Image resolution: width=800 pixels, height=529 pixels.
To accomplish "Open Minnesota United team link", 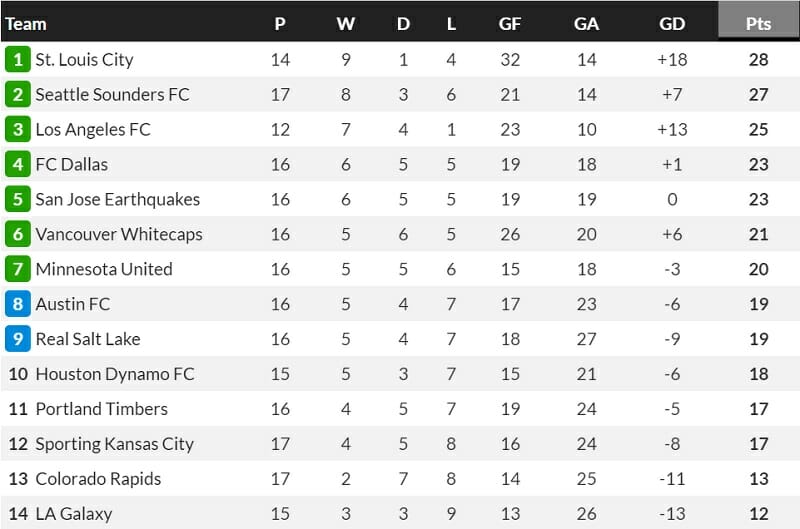I will [x=104, y=269].
